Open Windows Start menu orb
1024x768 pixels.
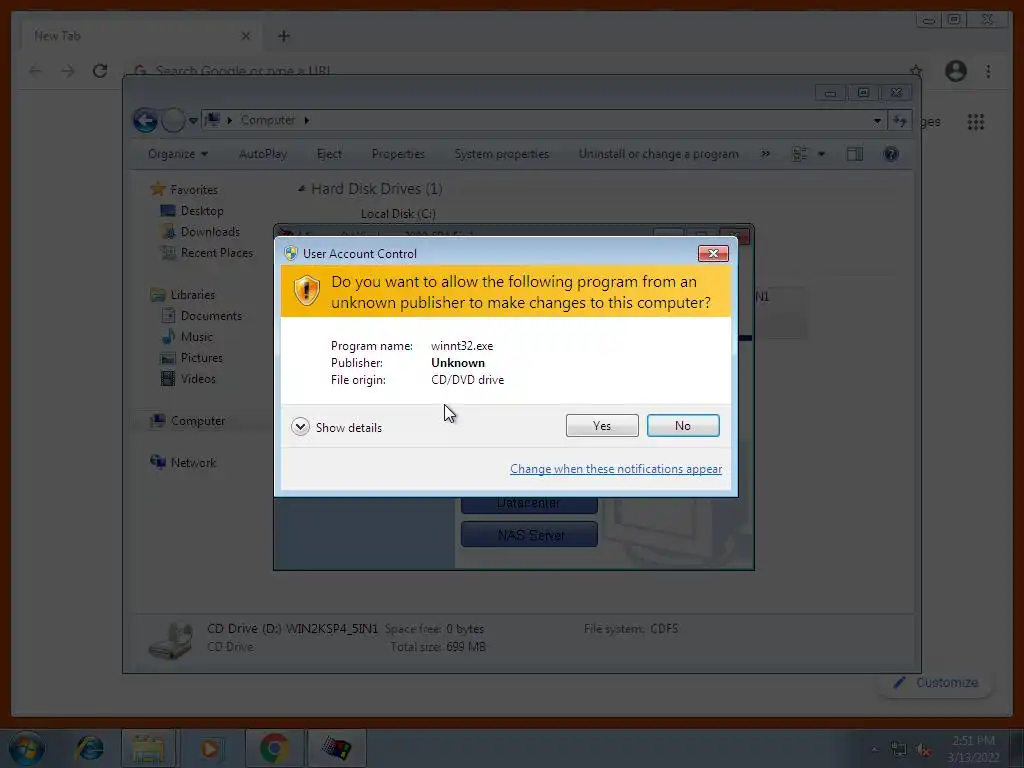click(26, 748)
